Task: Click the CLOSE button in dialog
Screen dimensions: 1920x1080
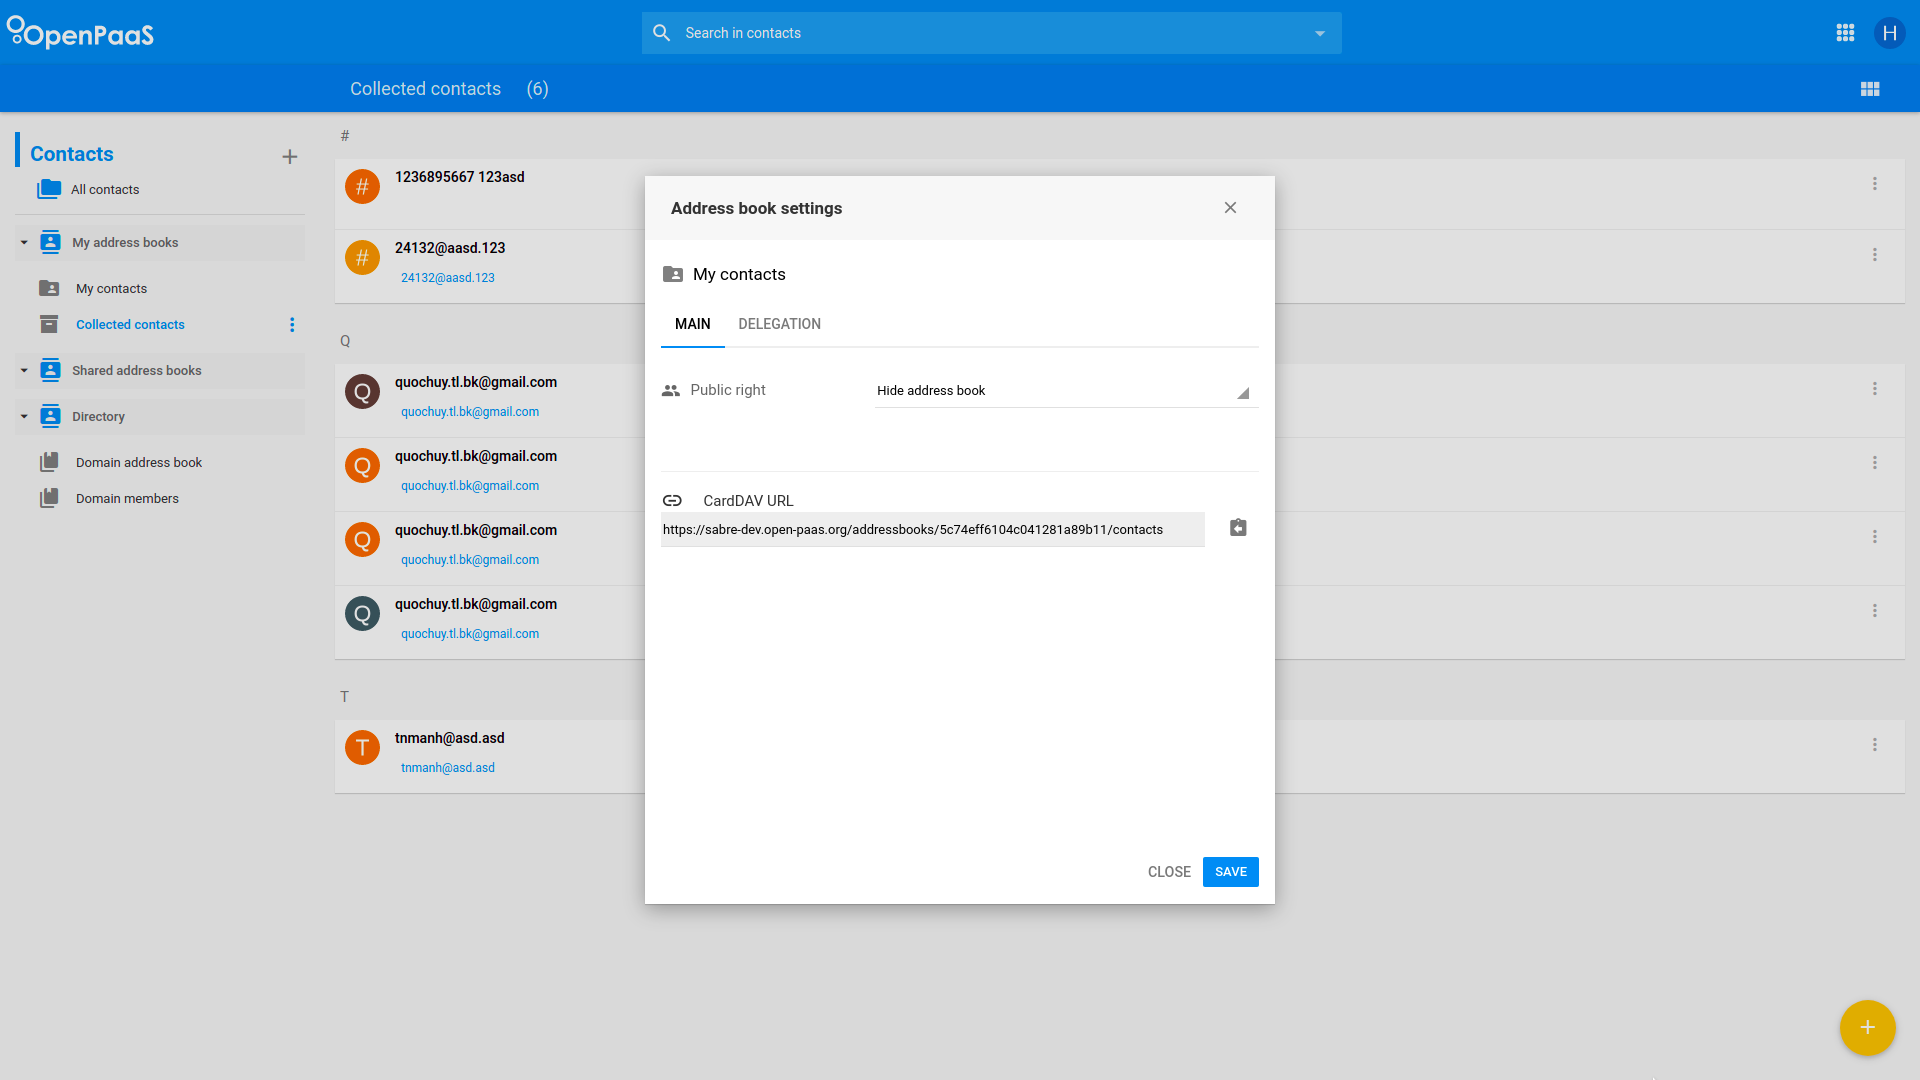Action: pos(1169,872)
